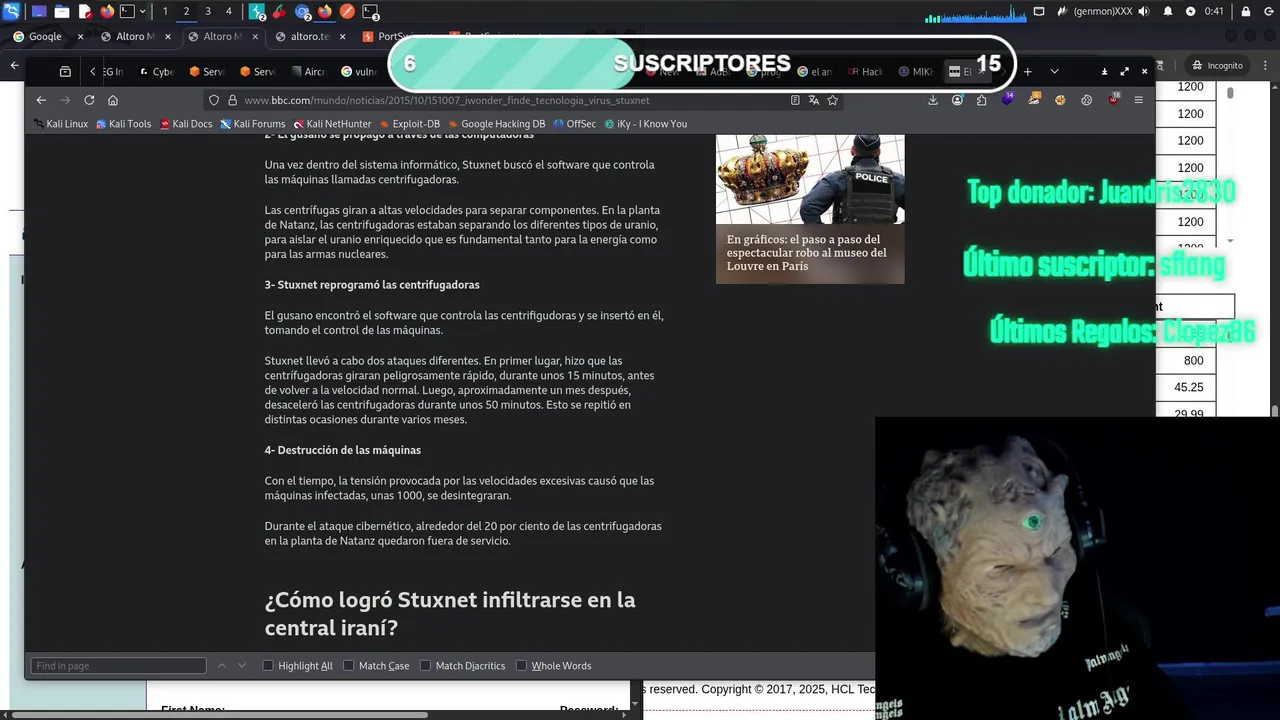The image size is (1280, 720).
Task: Close the Google tab in Chrome
Action: click(x=81, y=36)
